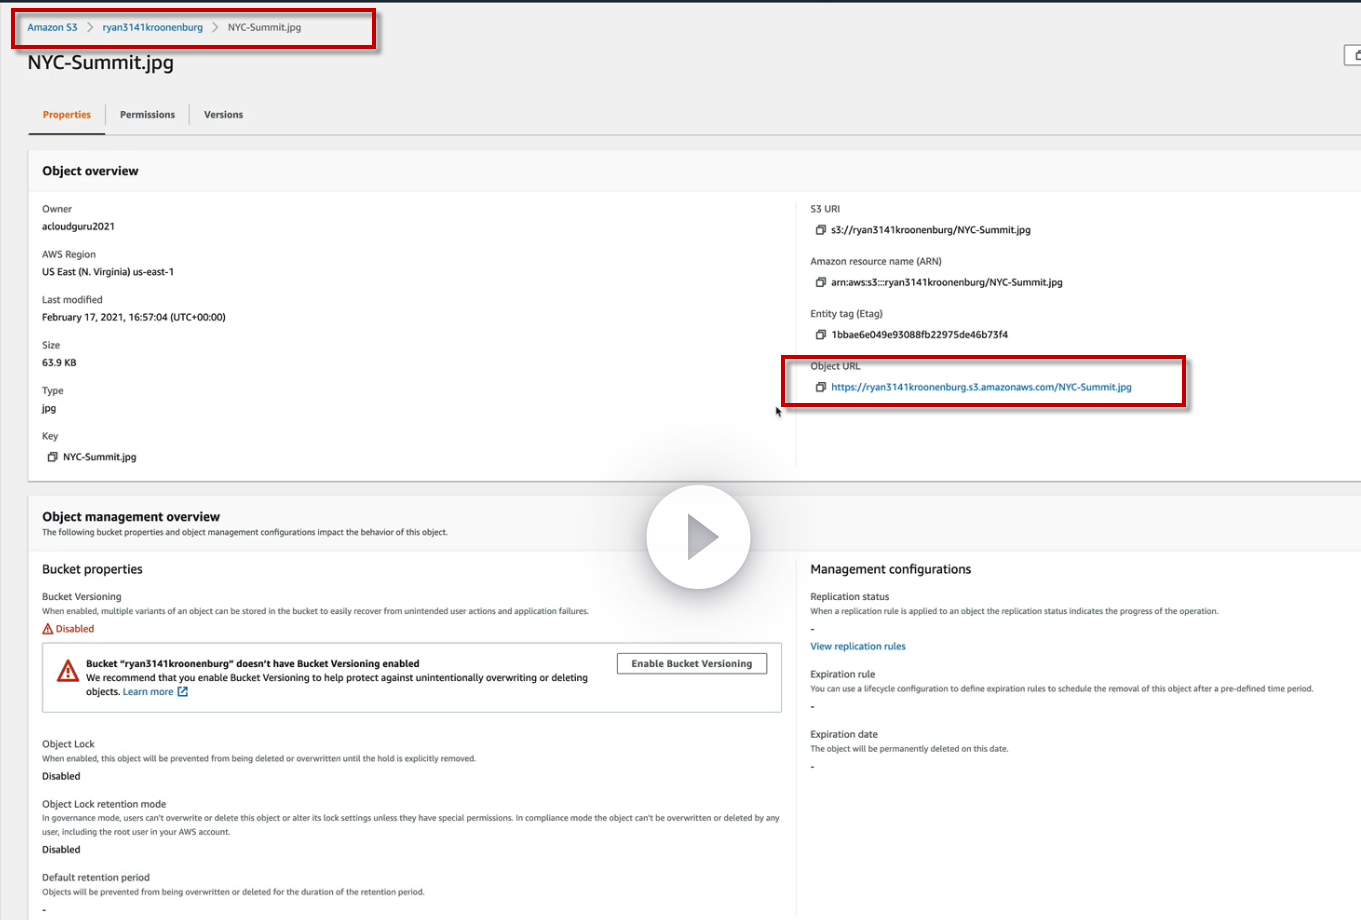Click the Etag value 1bbae6e049e93088fb22975de46b73f4
This screenshot has width=1361, height=920.
point(919,335)
